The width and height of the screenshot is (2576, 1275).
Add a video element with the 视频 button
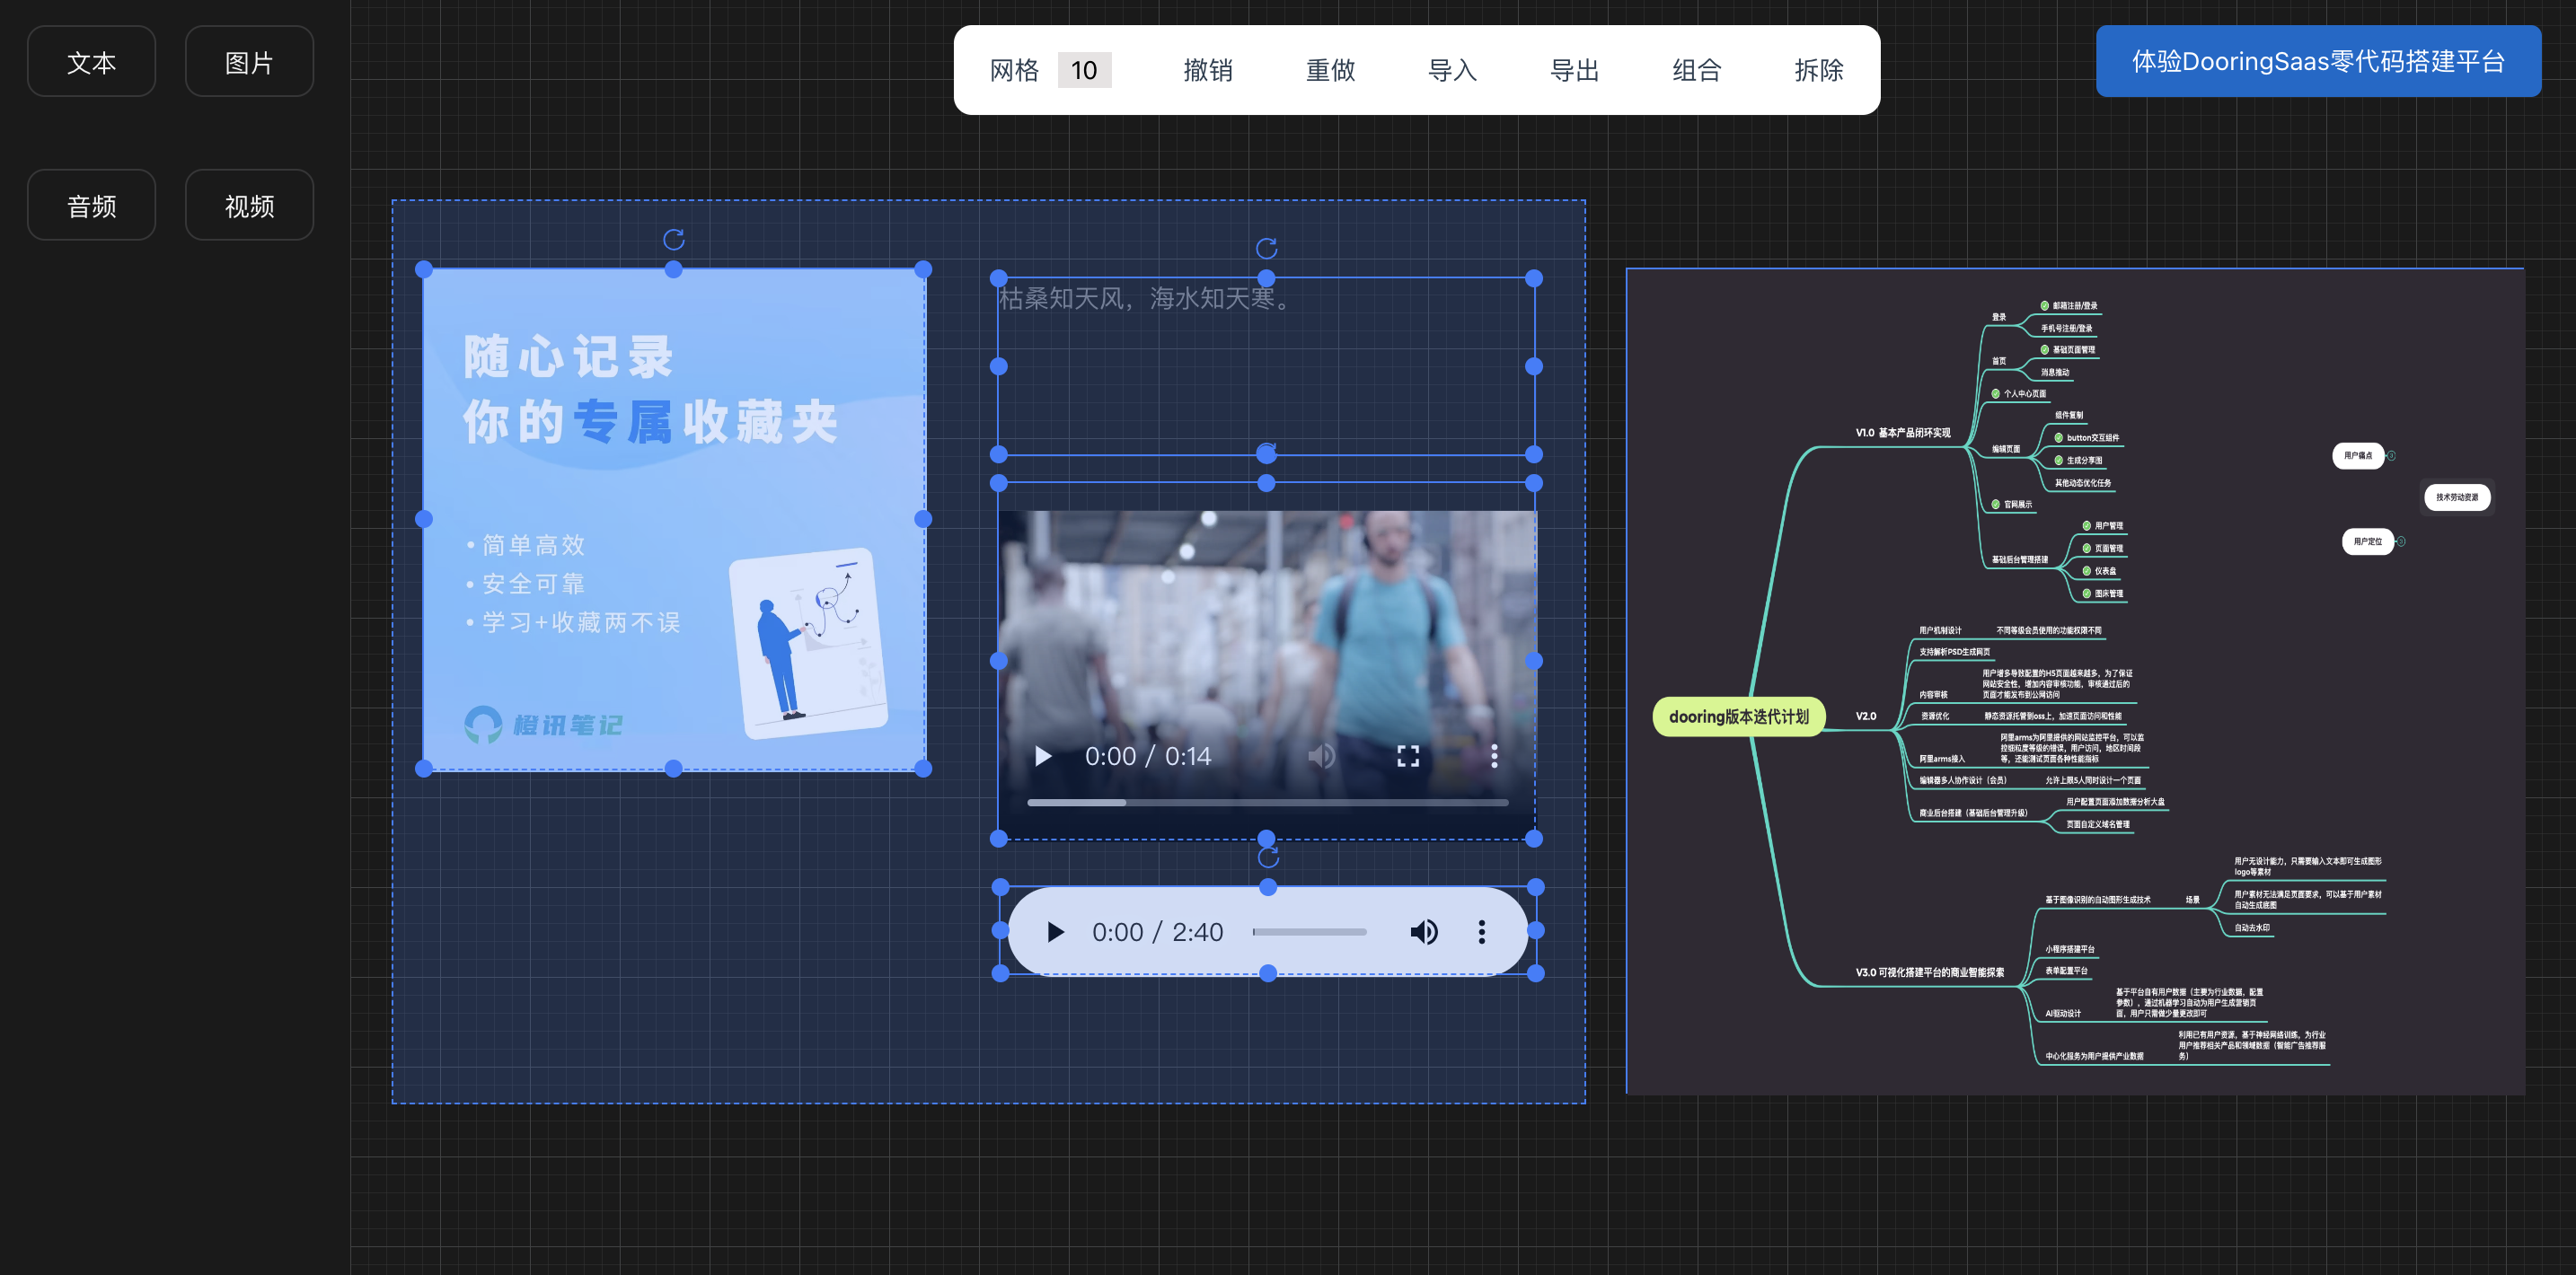[249, 205]
